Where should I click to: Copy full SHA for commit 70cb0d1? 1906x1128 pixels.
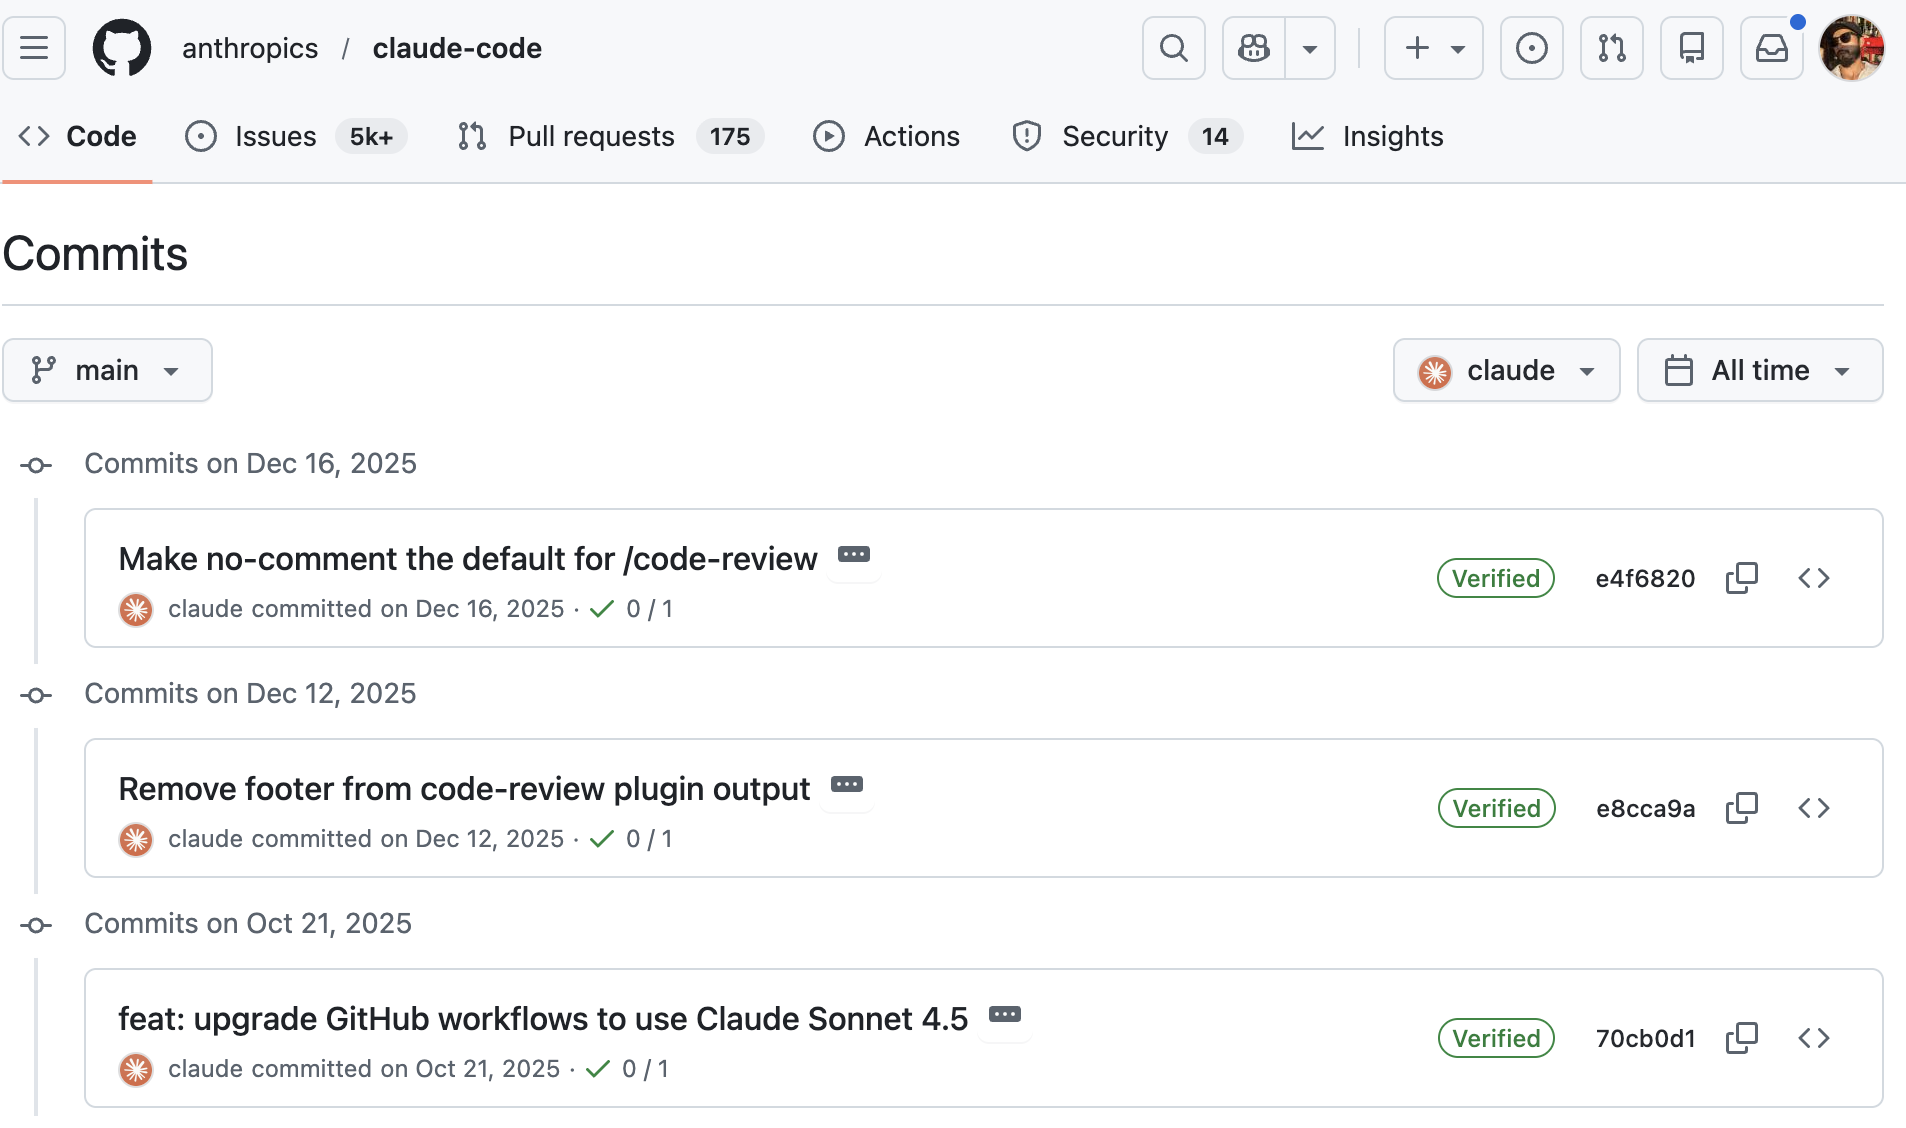[x=1741, y=1038]
